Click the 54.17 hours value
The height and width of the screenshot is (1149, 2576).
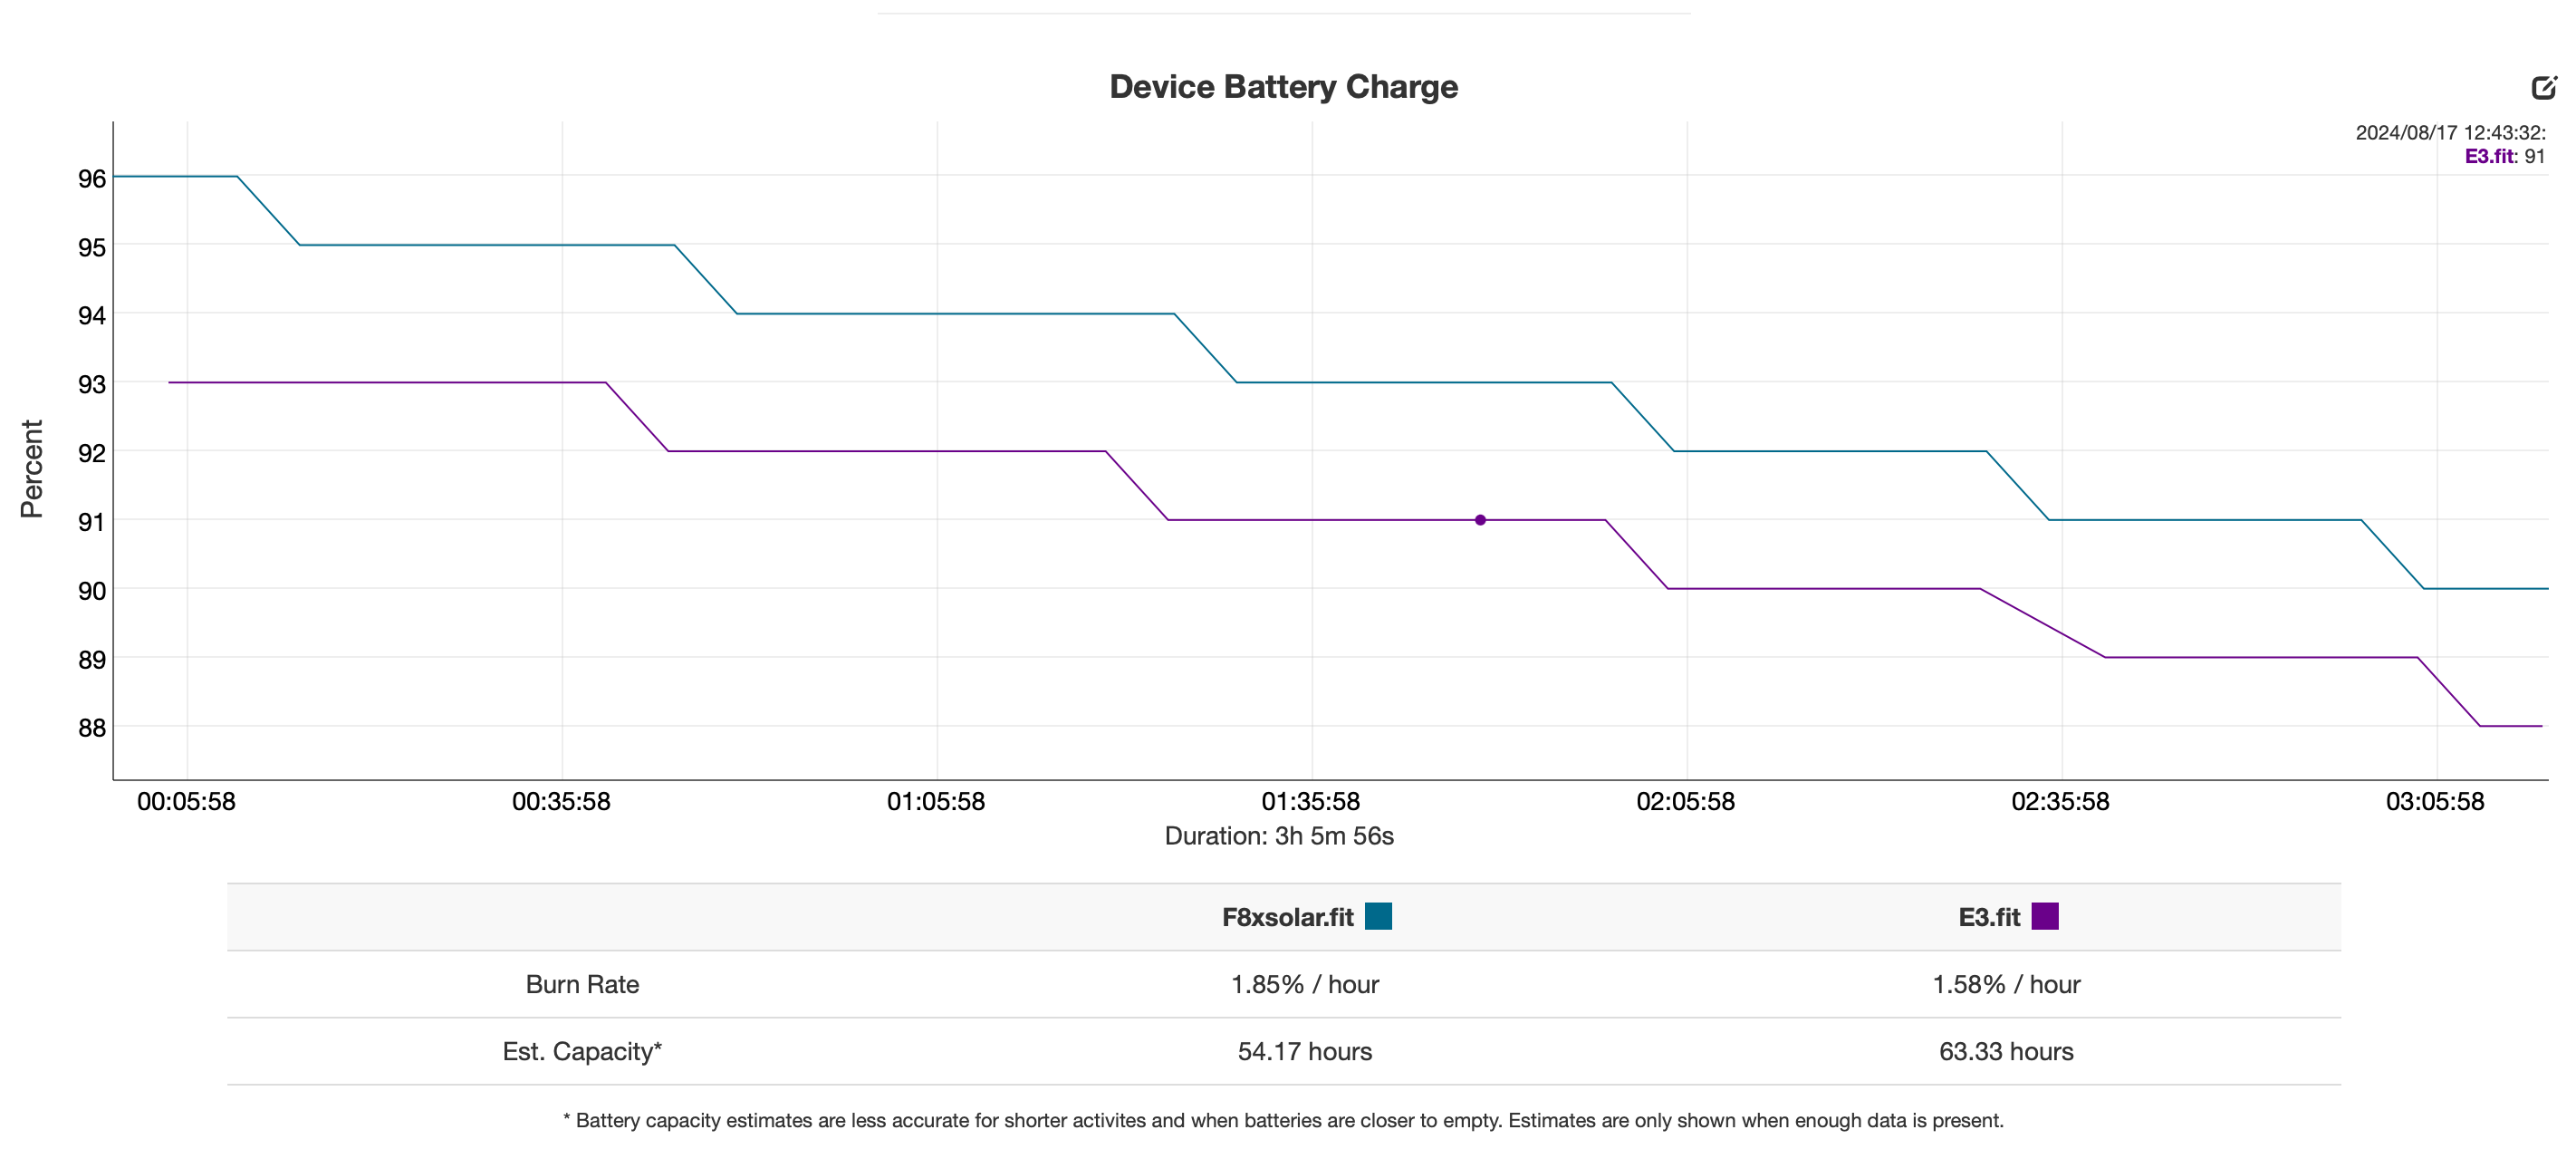click(1304, 1051)
